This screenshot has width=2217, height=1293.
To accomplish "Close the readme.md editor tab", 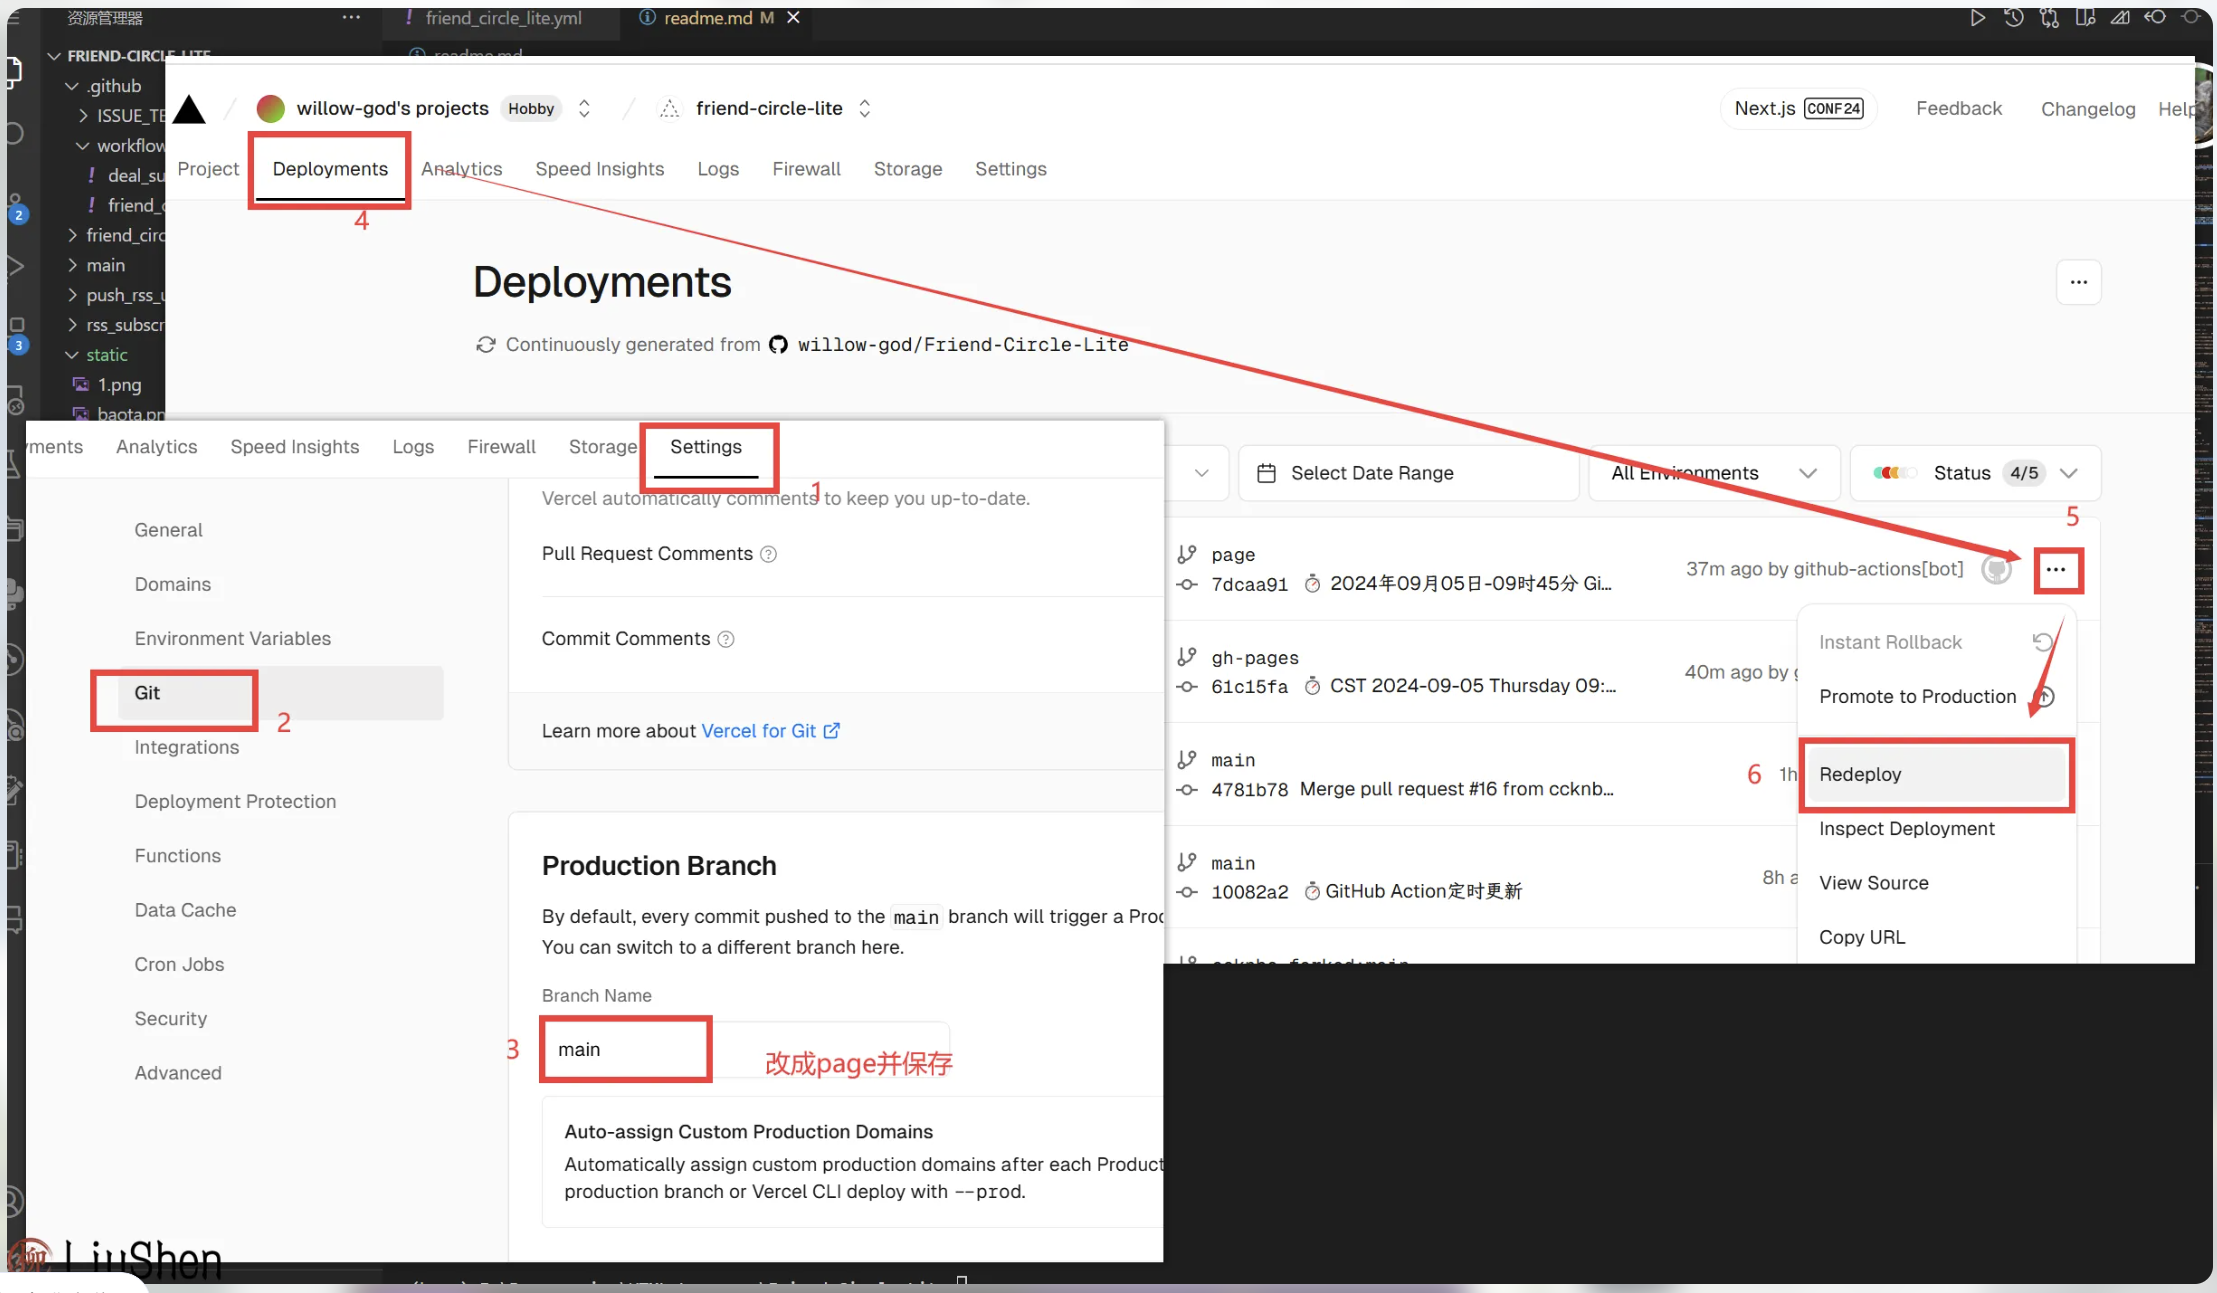I will coord(793,17).
